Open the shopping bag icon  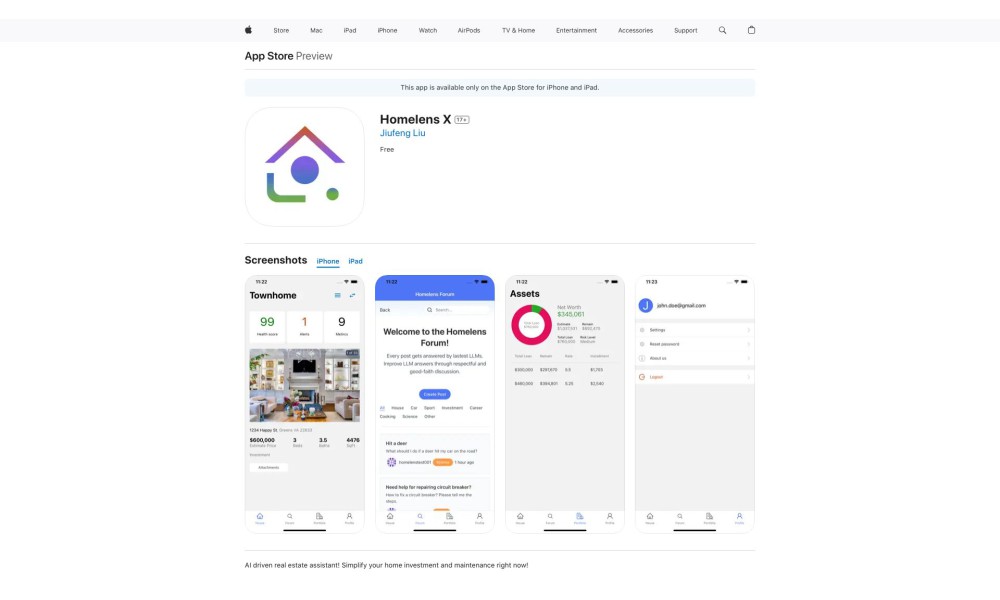click(751, 30)
